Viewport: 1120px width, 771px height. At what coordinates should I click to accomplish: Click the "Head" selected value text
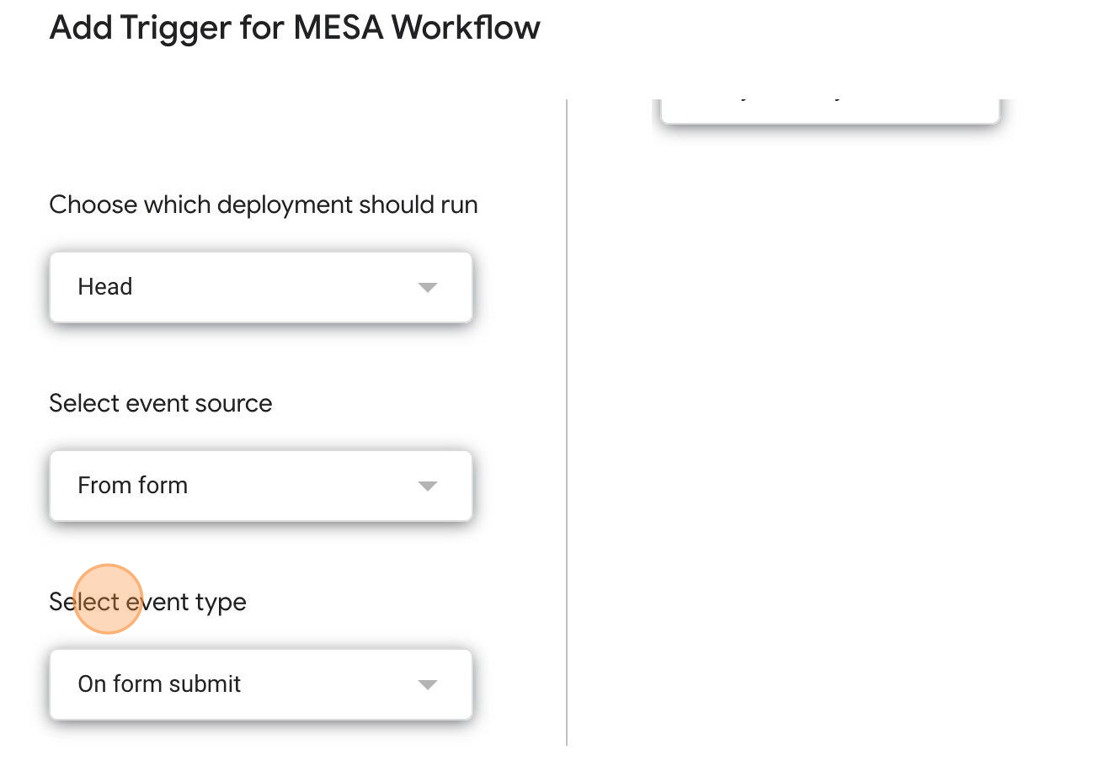pyautogui.click(x=105, y=287)
